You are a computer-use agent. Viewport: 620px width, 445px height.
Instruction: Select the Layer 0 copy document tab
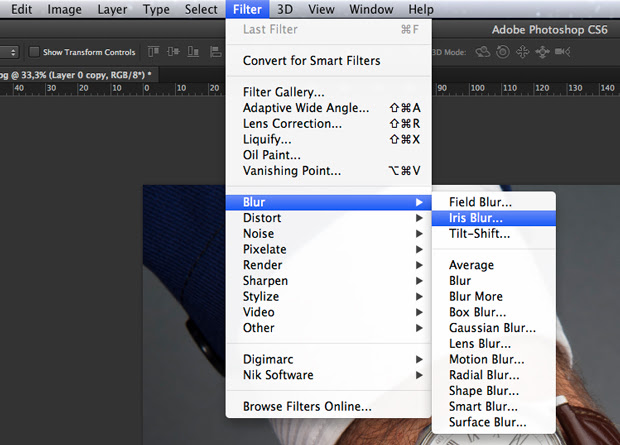[77, 75]
